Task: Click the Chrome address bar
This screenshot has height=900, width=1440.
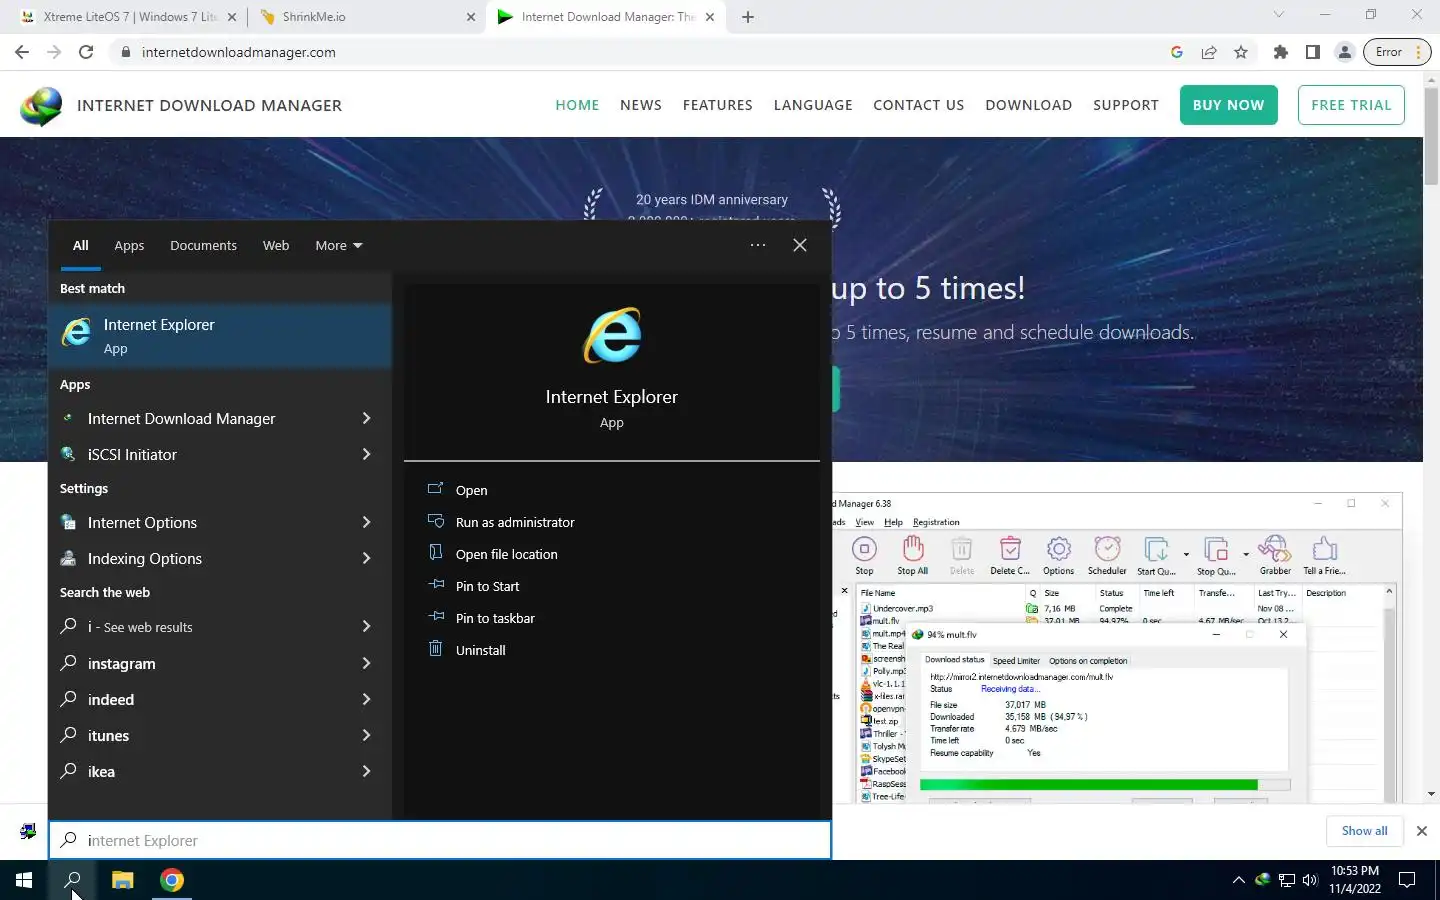Action: (640, 52)
